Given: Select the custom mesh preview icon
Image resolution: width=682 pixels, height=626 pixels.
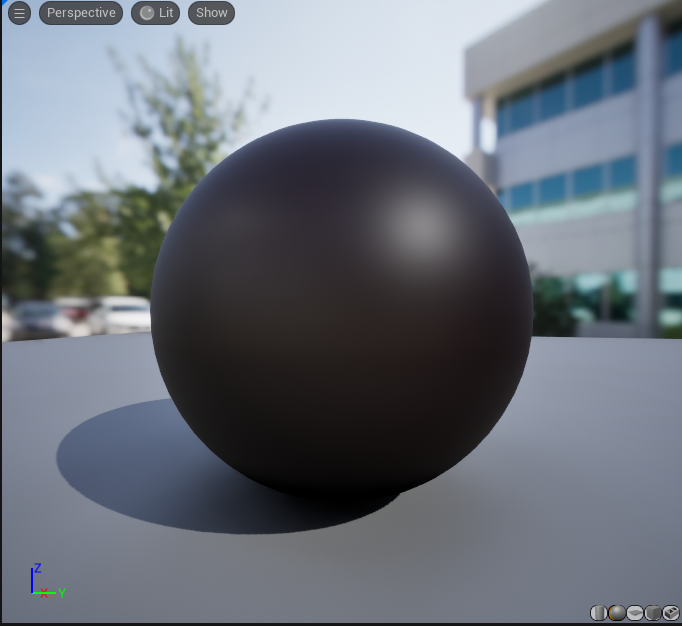Looking at the screenshot, I should click(671, 613).
